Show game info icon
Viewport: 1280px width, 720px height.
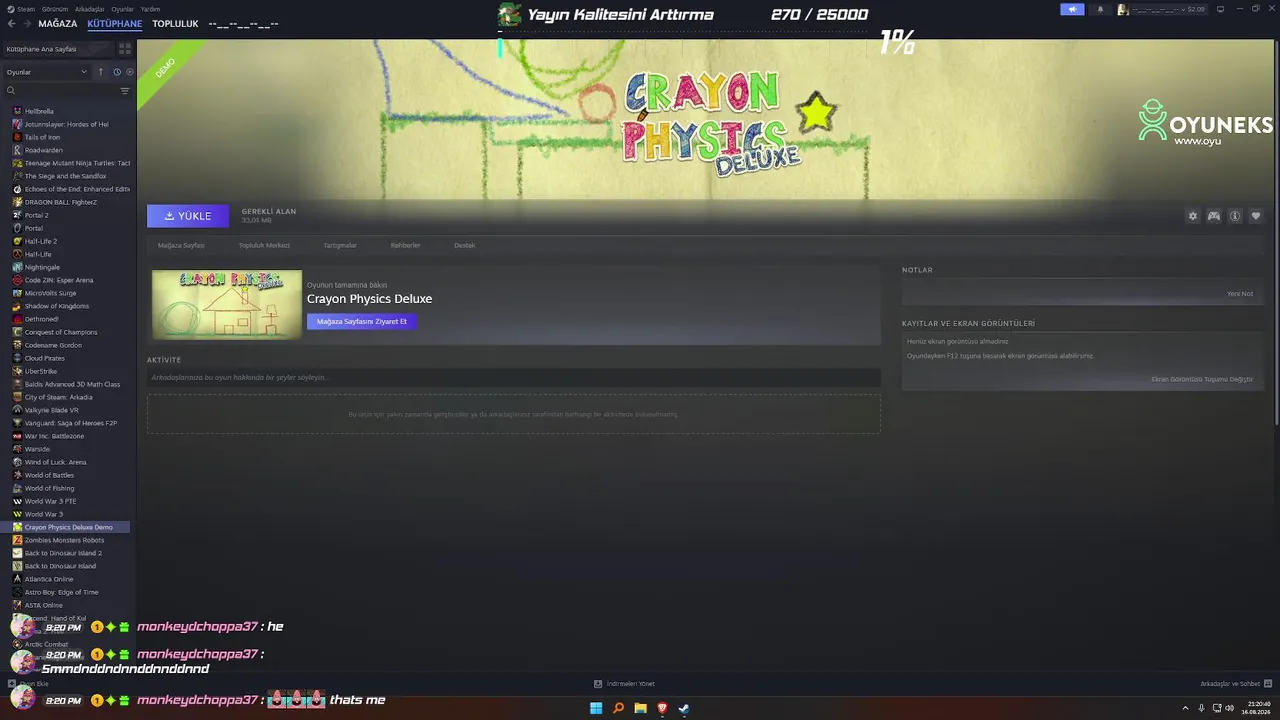click(x=1235, y=216)
